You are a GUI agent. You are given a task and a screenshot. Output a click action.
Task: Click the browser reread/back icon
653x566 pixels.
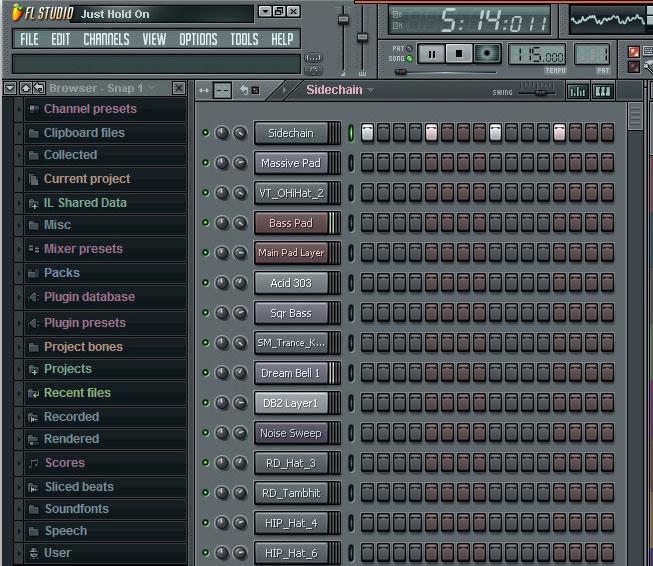coord(39,88)
